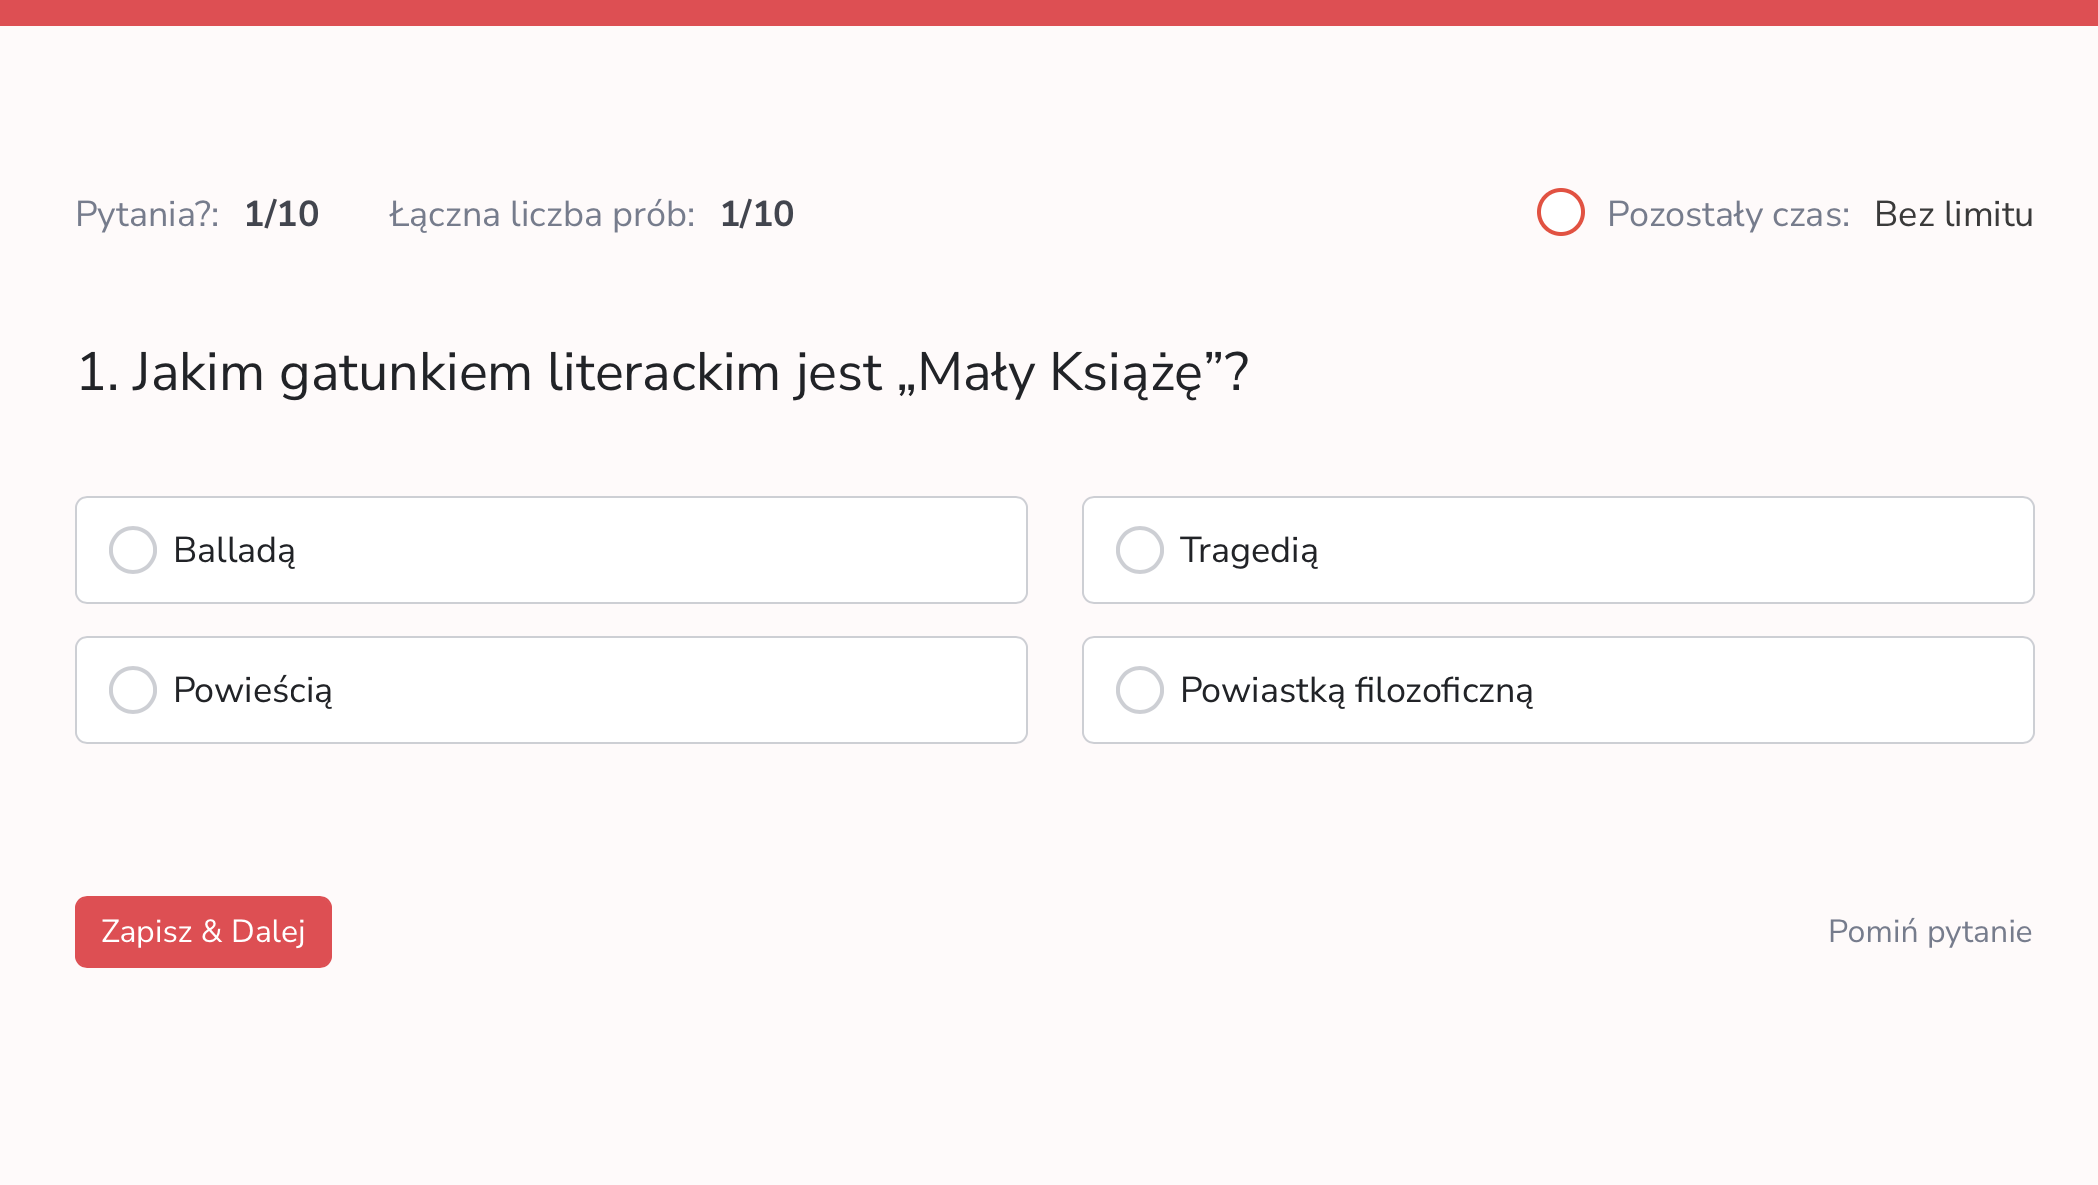
Task: Choose the Tragedią radio option
Action: pyautogui.click(x=1140, y=550)
